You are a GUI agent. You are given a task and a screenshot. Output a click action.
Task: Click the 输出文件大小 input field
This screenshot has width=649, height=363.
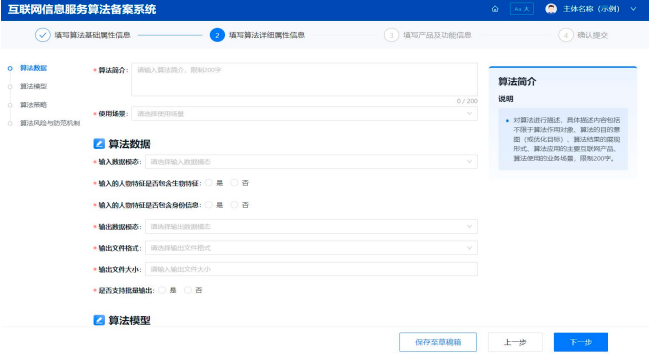click(311, 269)
